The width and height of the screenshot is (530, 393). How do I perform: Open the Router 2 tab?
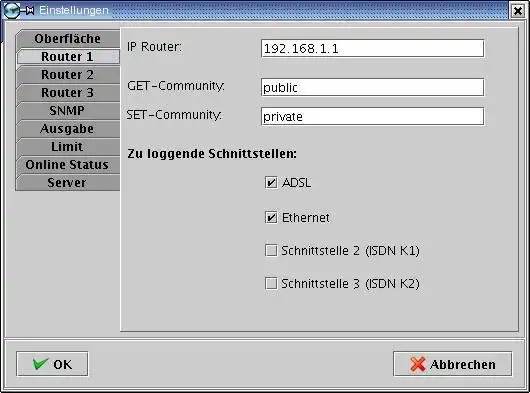[68, 75]
